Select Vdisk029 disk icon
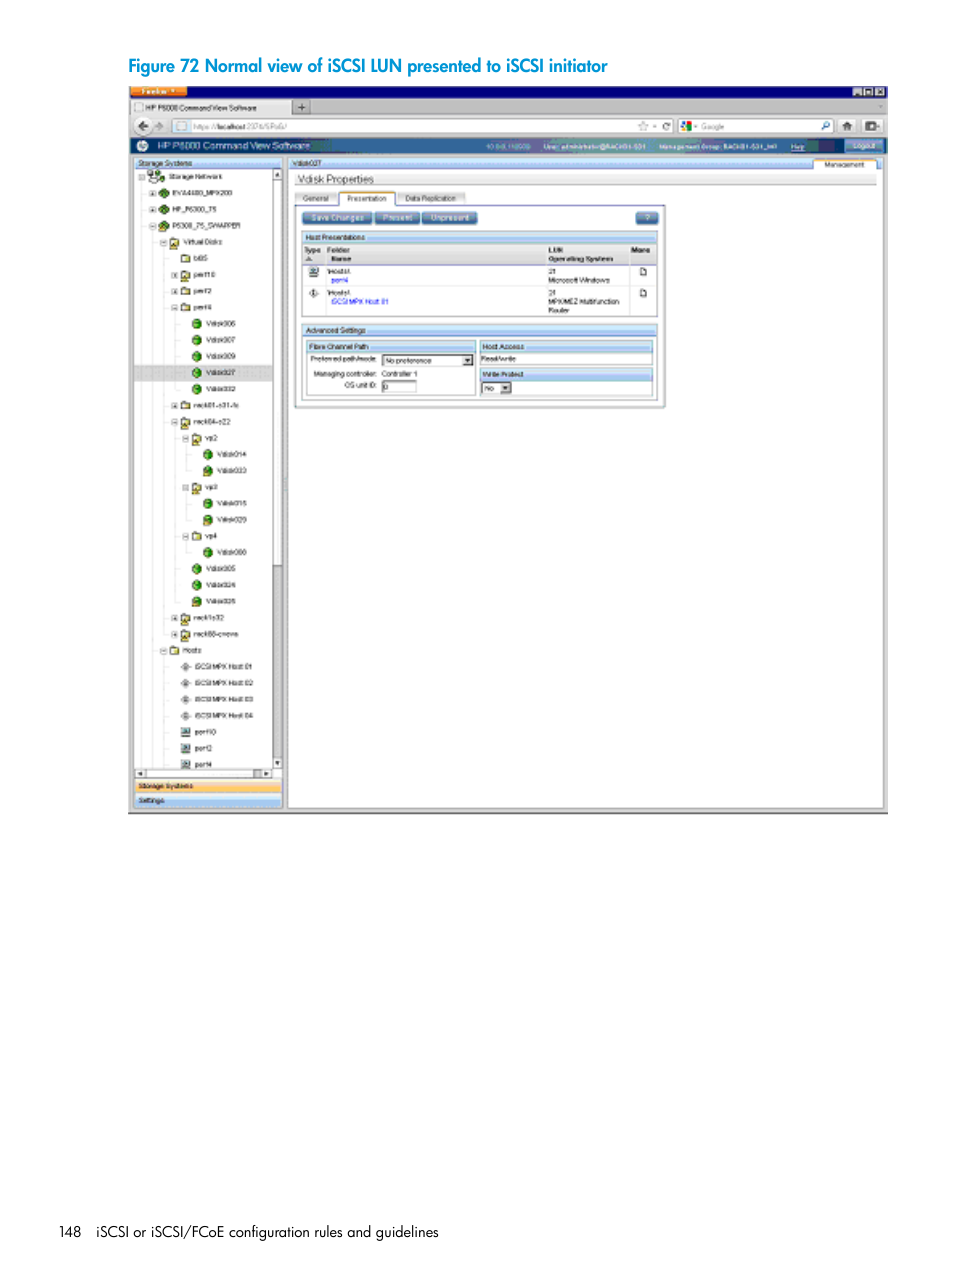Screen dimensions: 954x1271 pos(208,519)
